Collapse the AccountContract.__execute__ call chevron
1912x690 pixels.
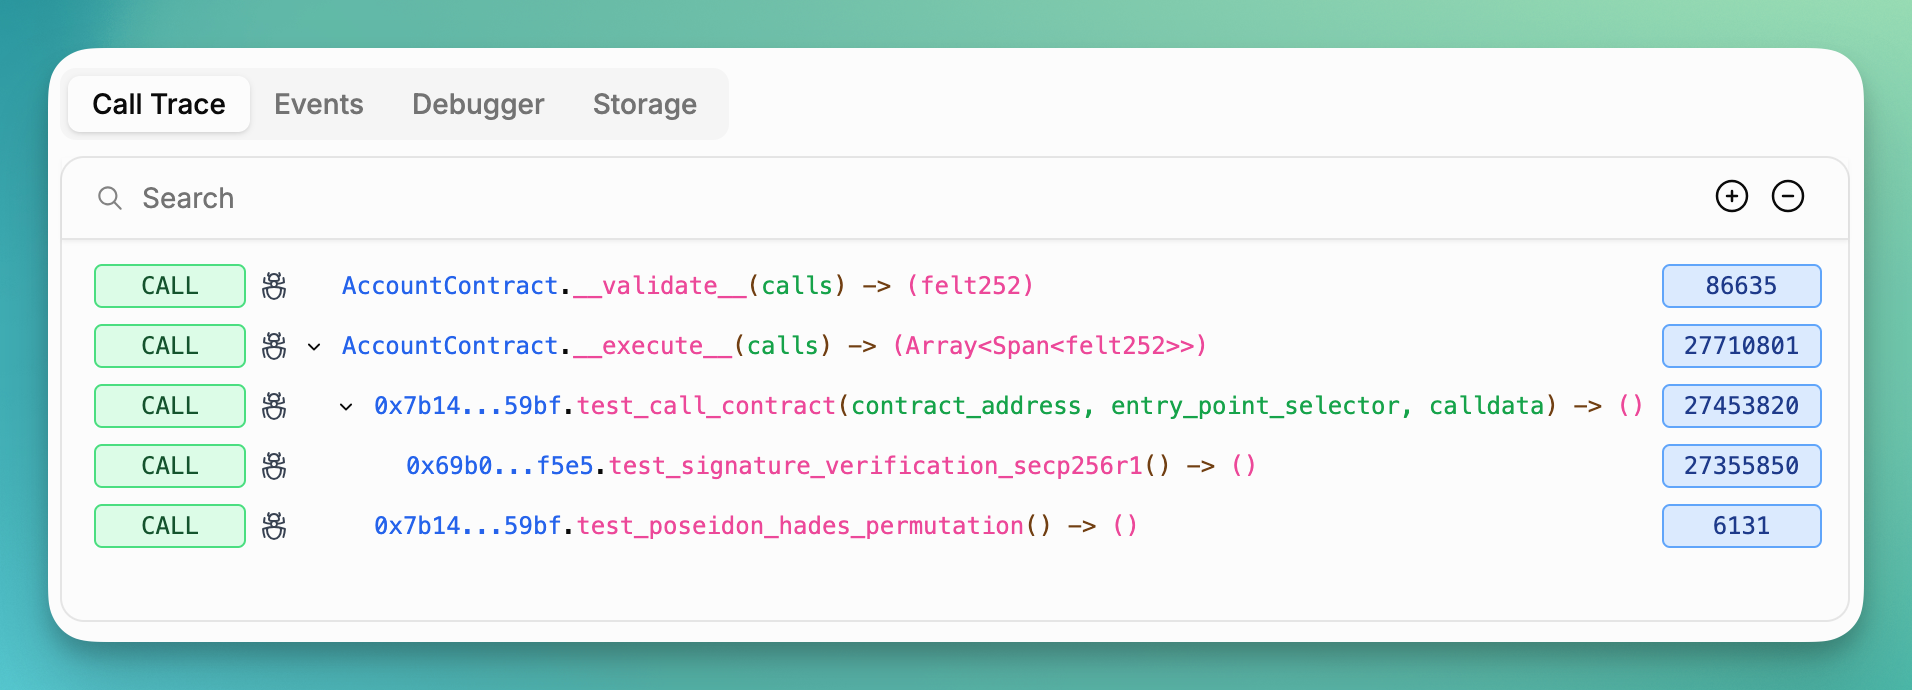[314, 347]
